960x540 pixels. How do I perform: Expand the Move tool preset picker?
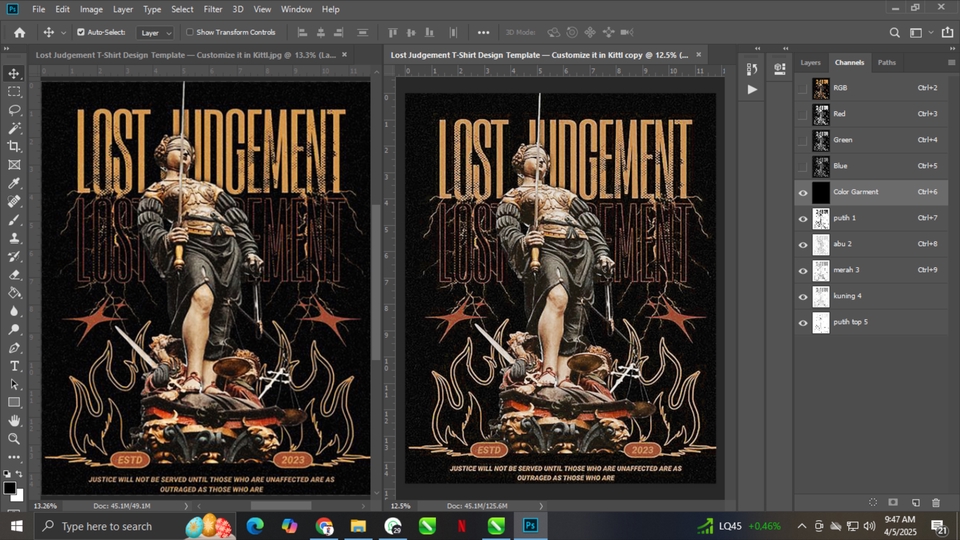pyautogui.click(x=62, y=33)
